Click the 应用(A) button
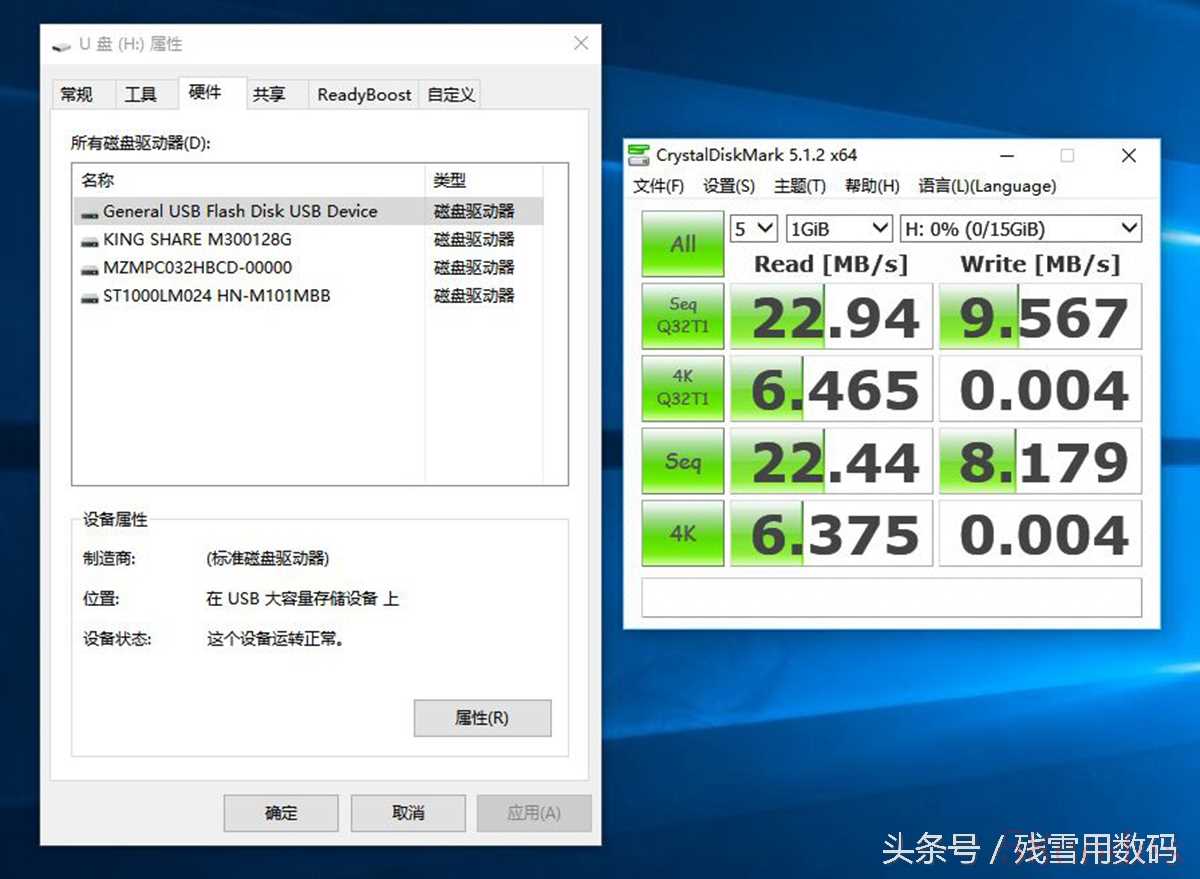Screen dimensions: 1200x879 pyautogui.click(x=534, y=813)
